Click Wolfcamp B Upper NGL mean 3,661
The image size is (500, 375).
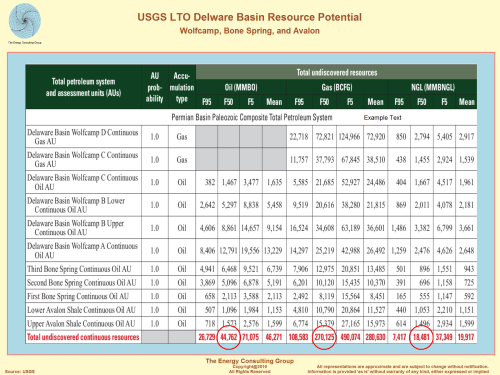pyautogui.click(x=466, y=228)
